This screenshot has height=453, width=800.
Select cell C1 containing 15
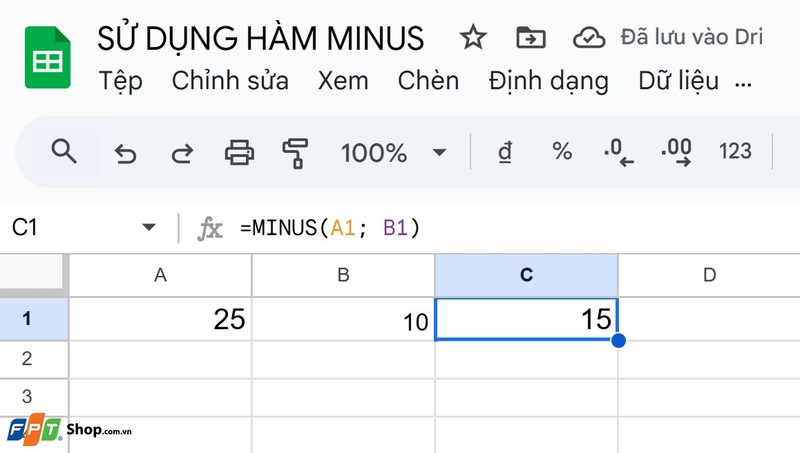tap(527, 319)
